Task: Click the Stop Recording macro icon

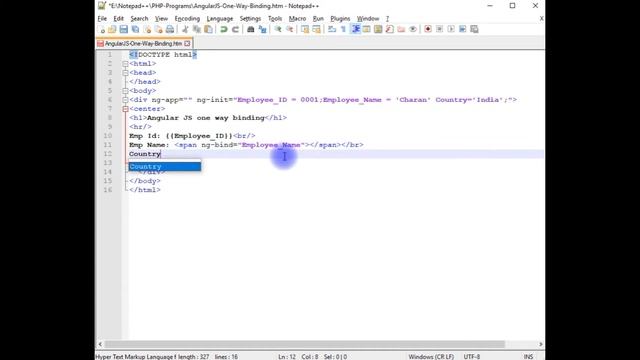Action: [440, 29]
